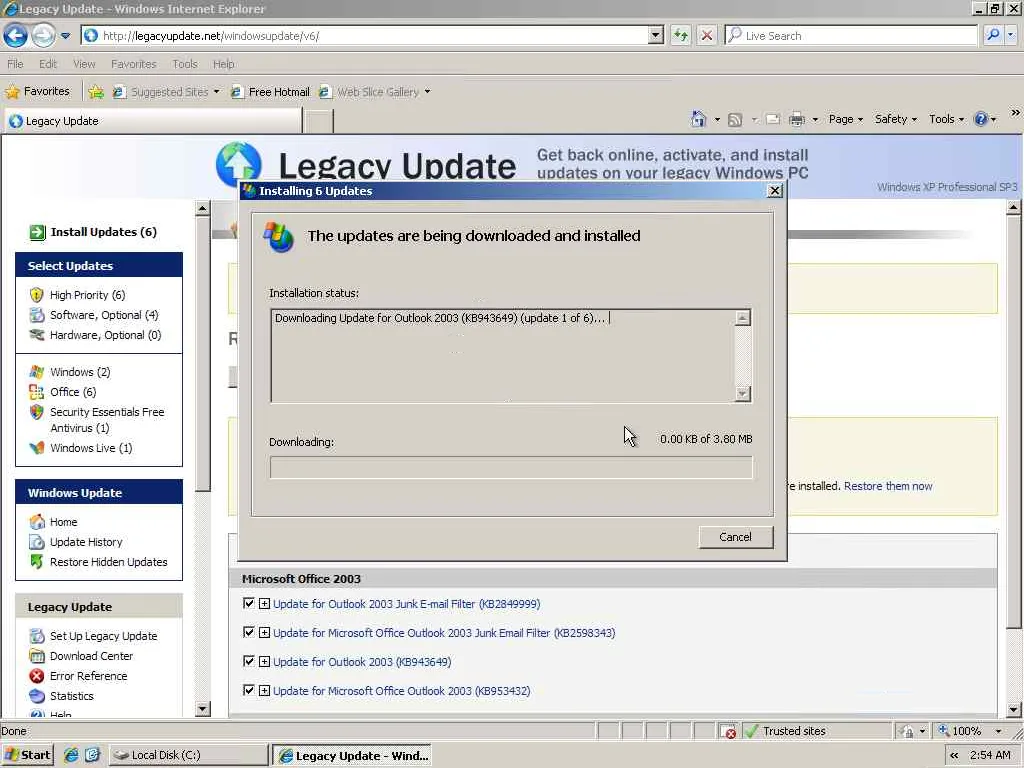This screenshot has height=768, width=1024.
Task: Click the main page vertical scrollbar thumb
Action: click(x=1014, y=423)
